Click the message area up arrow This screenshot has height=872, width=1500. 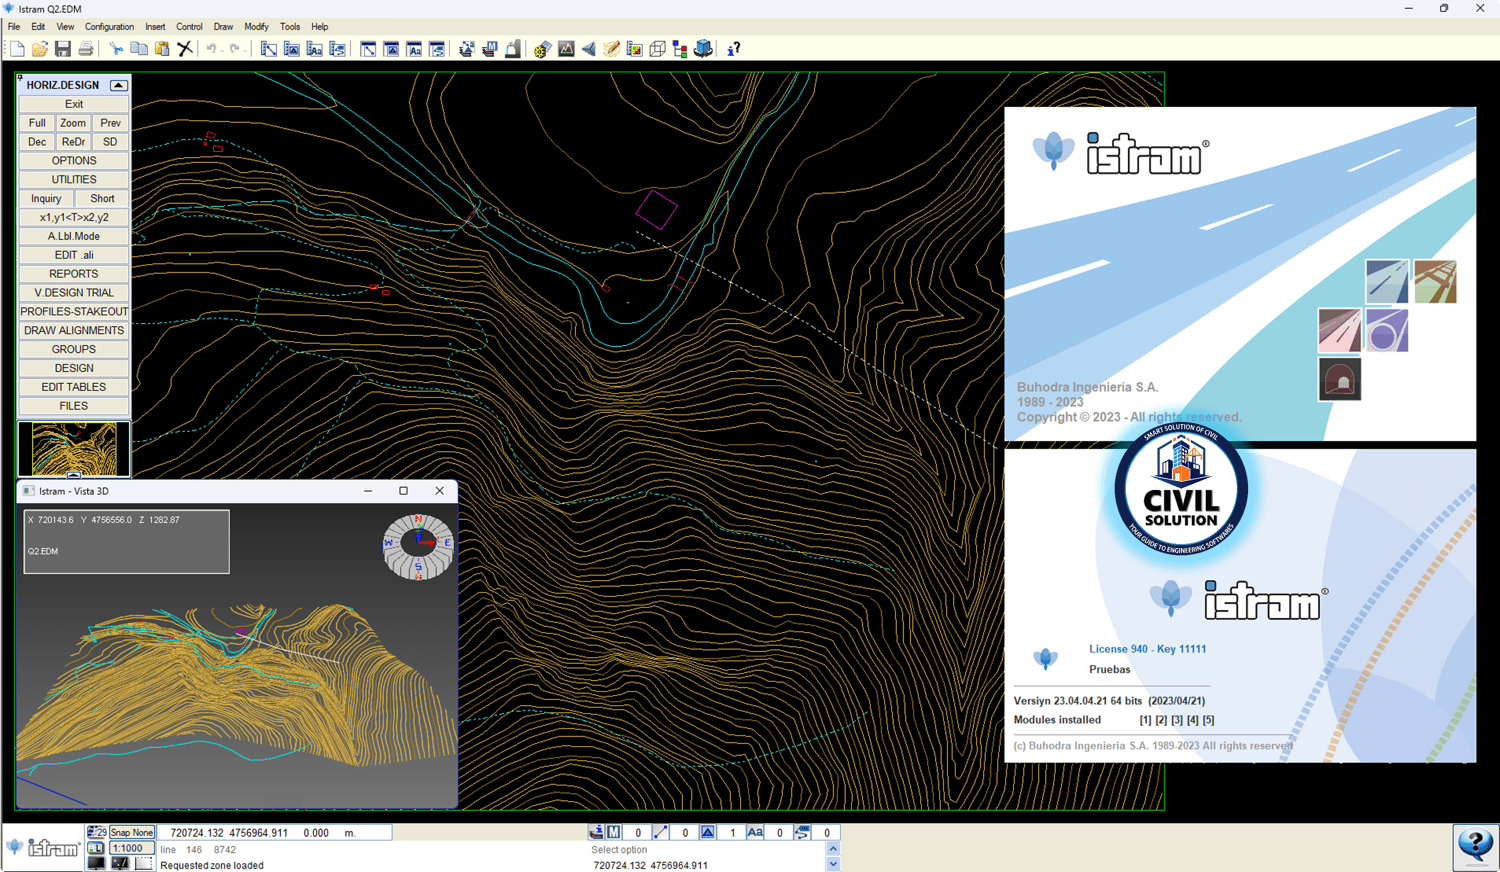(833, 849)
